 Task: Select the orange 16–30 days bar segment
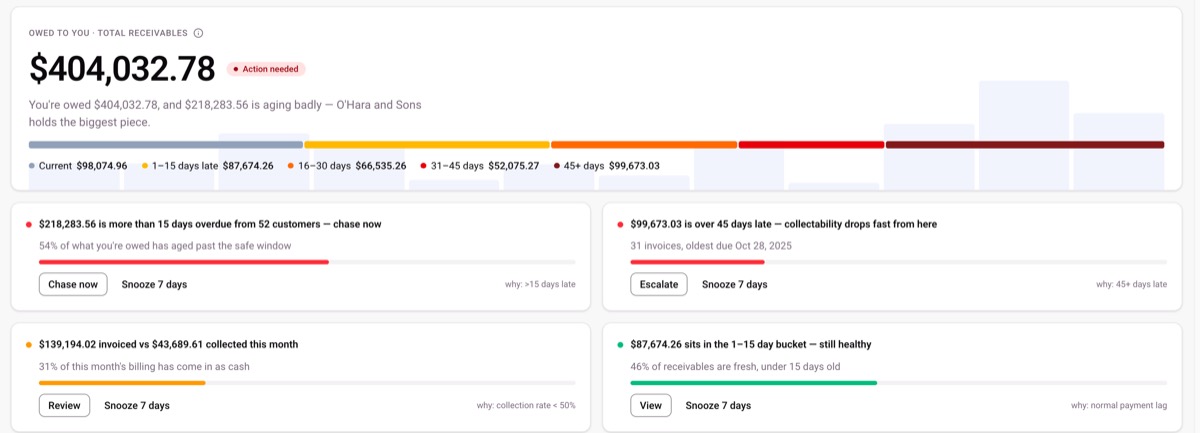coord(644,145)
